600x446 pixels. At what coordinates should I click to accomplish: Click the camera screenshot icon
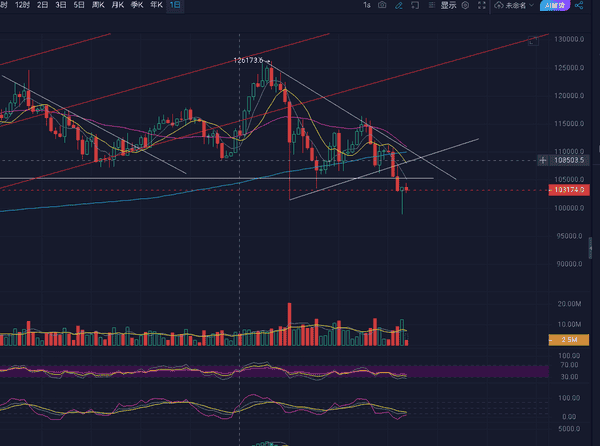click(382, 6)
